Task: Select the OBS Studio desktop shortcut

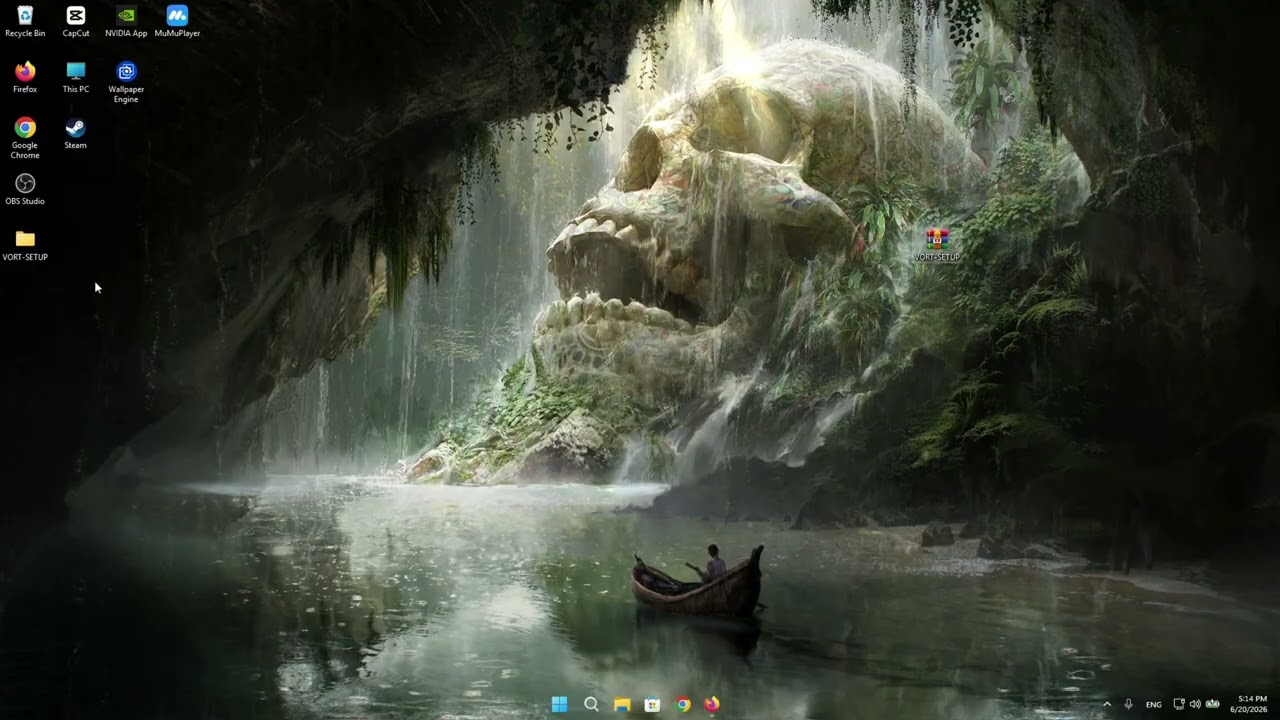Action: pos(25,189)
